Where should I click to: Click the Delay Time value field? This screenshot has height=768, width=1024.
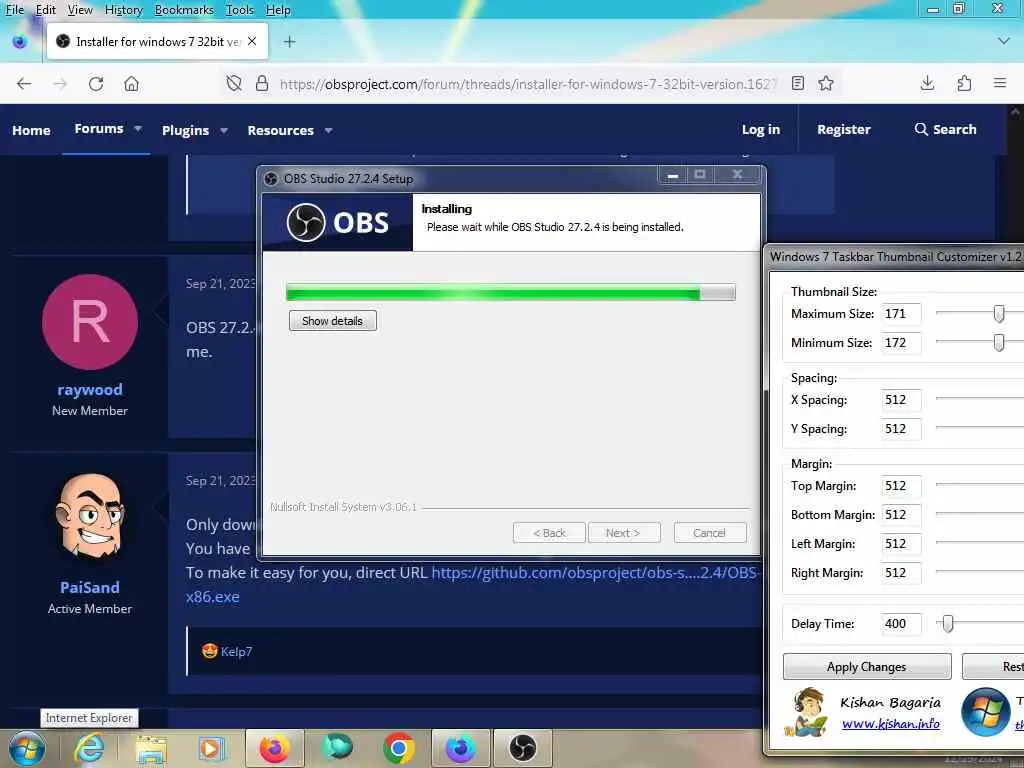pyautogui.click(x=901, y=624)
